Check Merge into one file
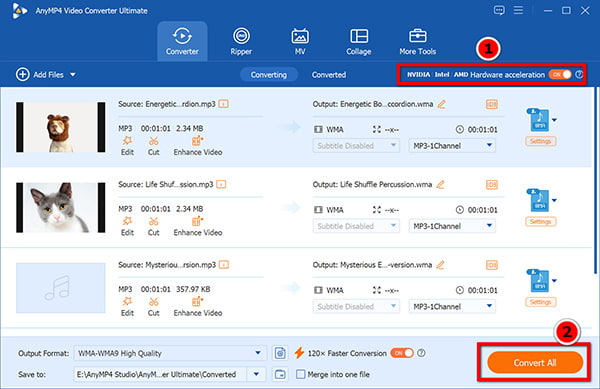Viewport: 600px width, 389px height. click(301, 374)
